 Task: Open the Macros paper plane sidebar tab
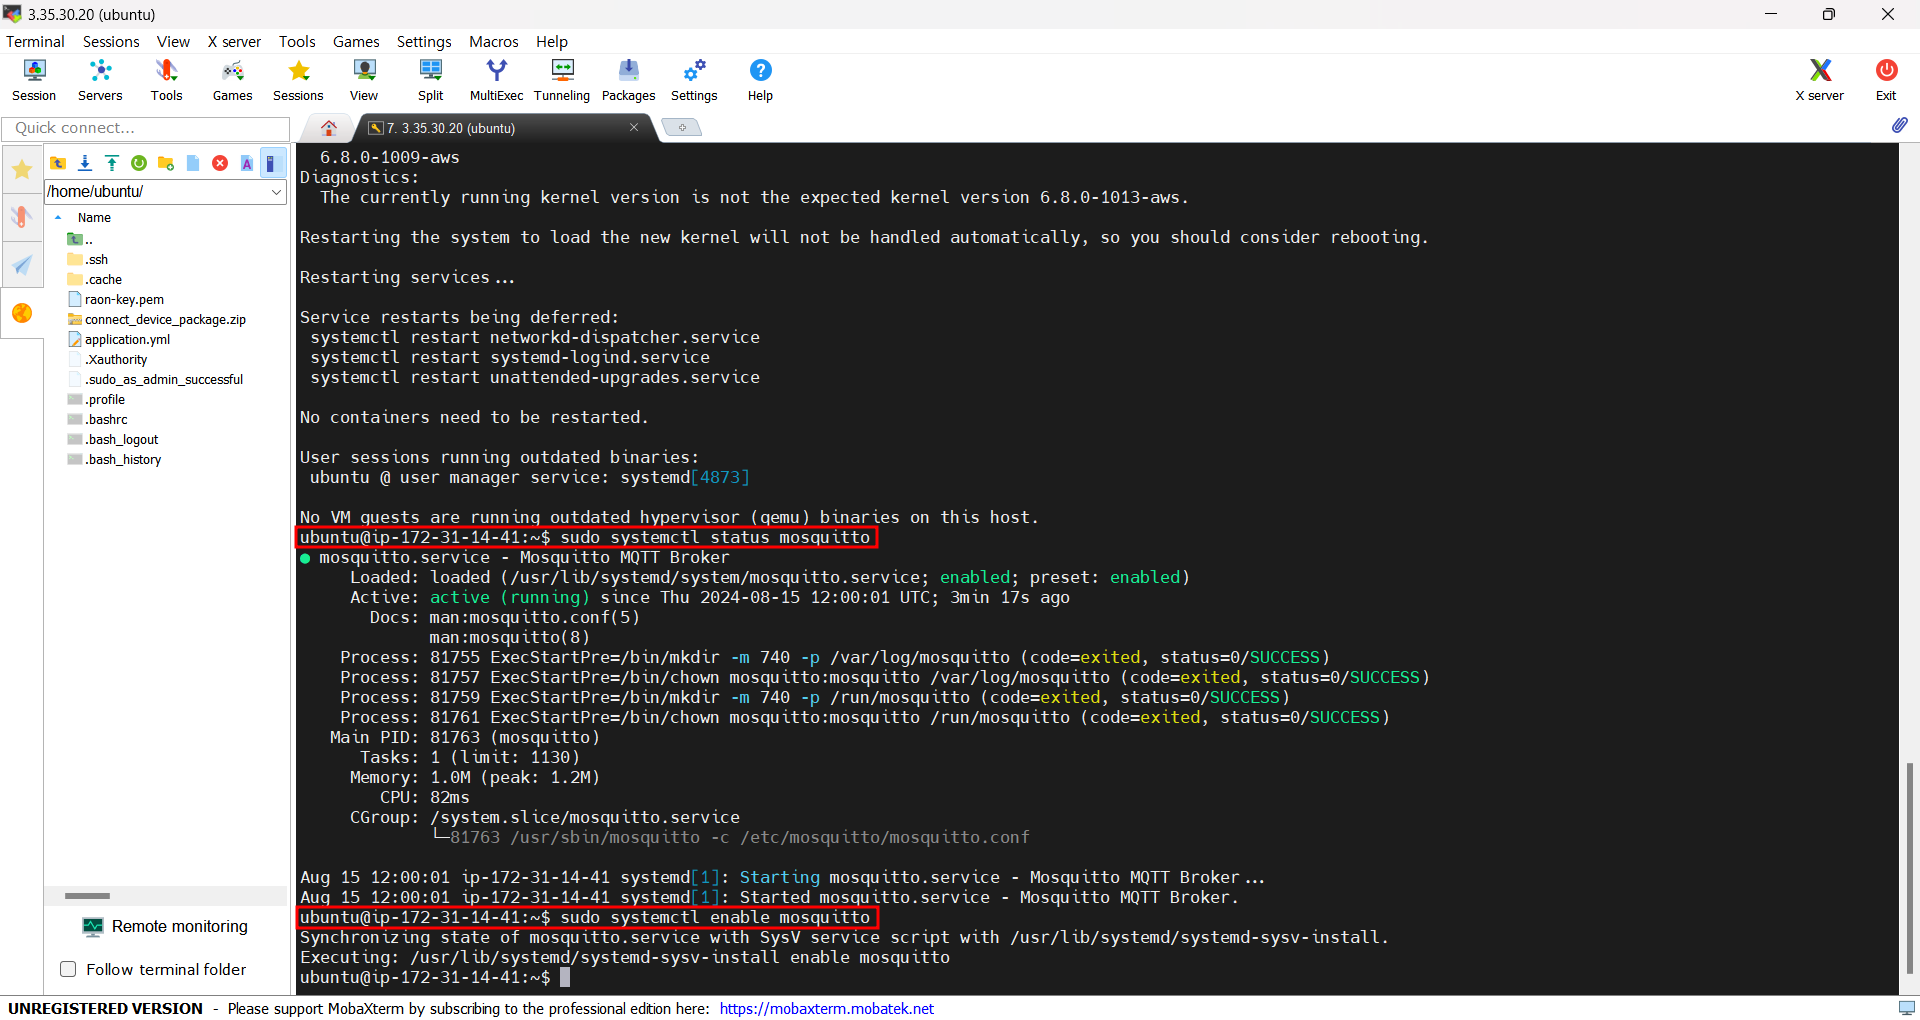coord(22,265)
